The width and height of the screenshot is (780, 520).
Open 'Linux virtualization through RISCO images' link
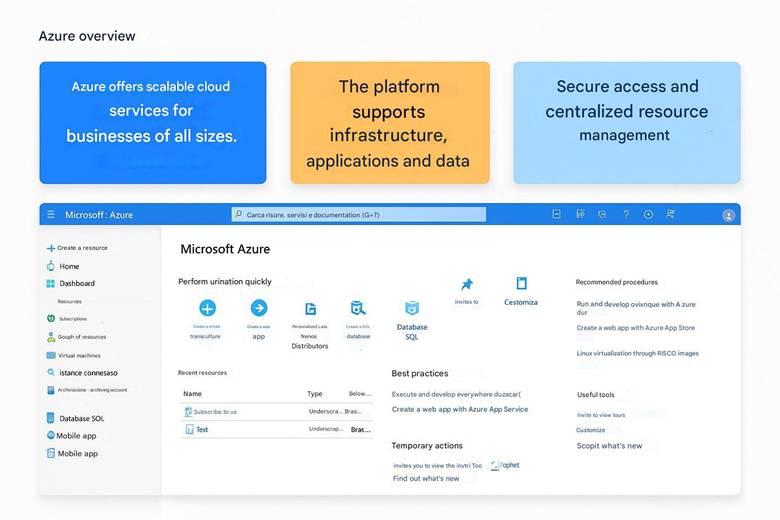[x=637, y=353]
